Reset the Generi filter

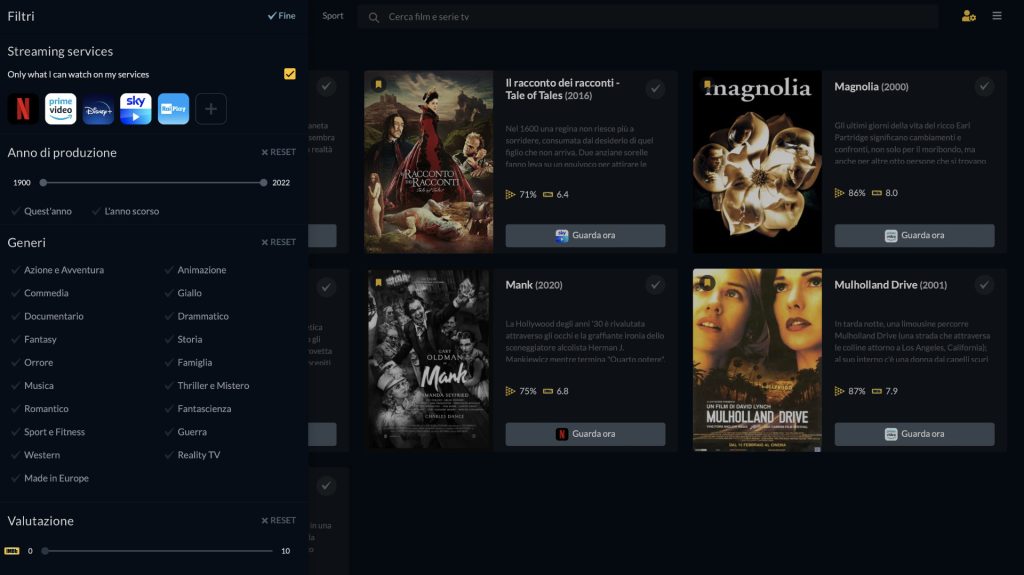[x=279, y=242]
